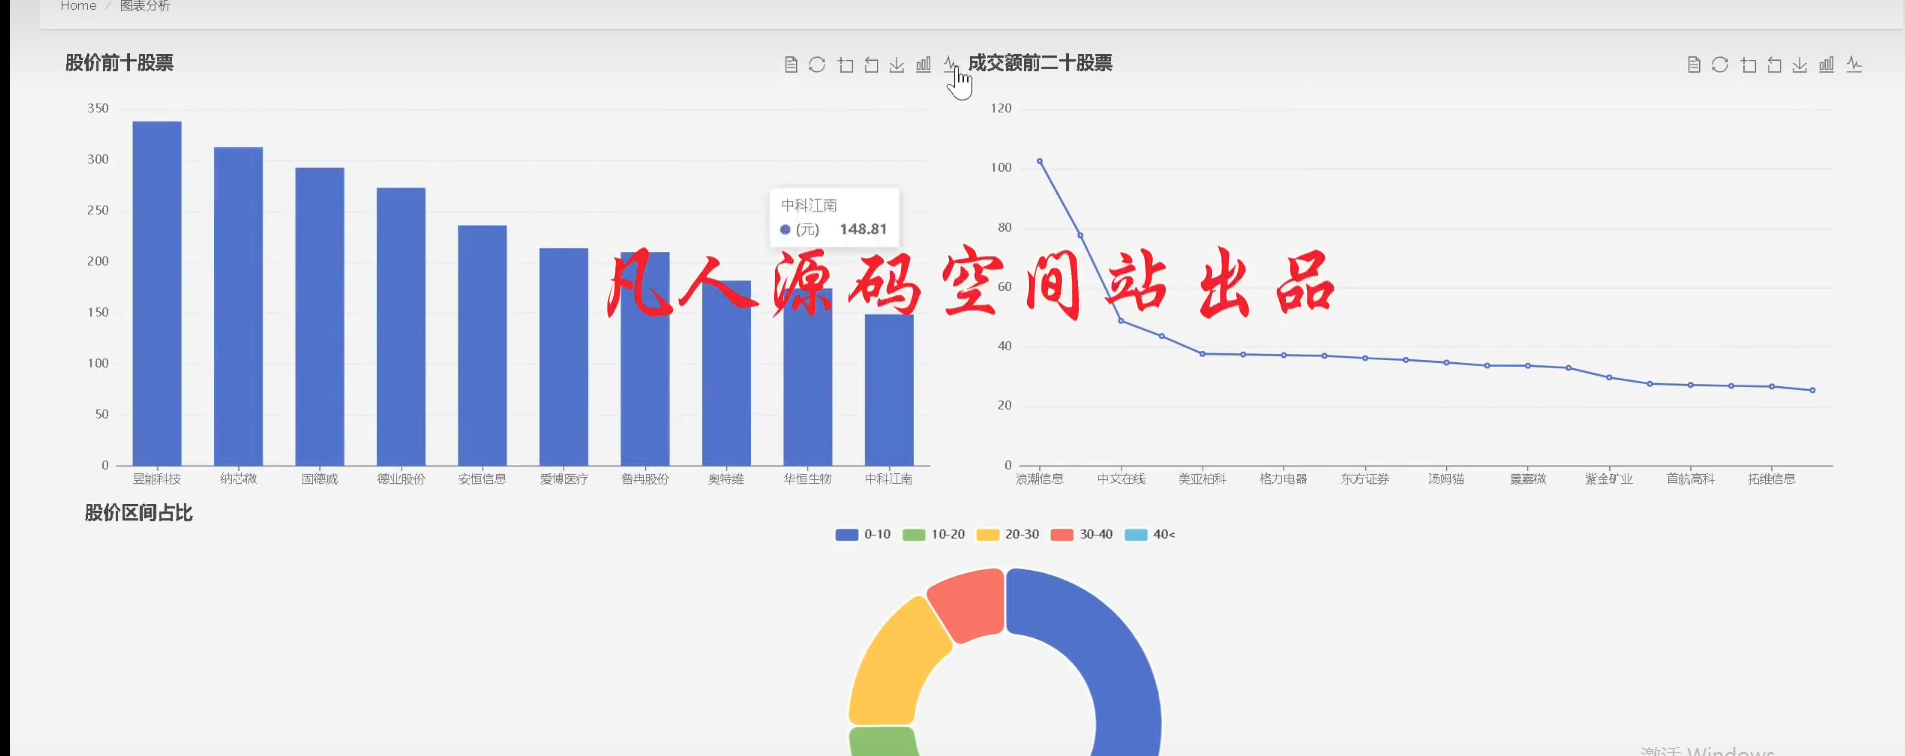Click the 昱能科技 axis label
This screenshot has height=756, width=1905.
(157, 479)
